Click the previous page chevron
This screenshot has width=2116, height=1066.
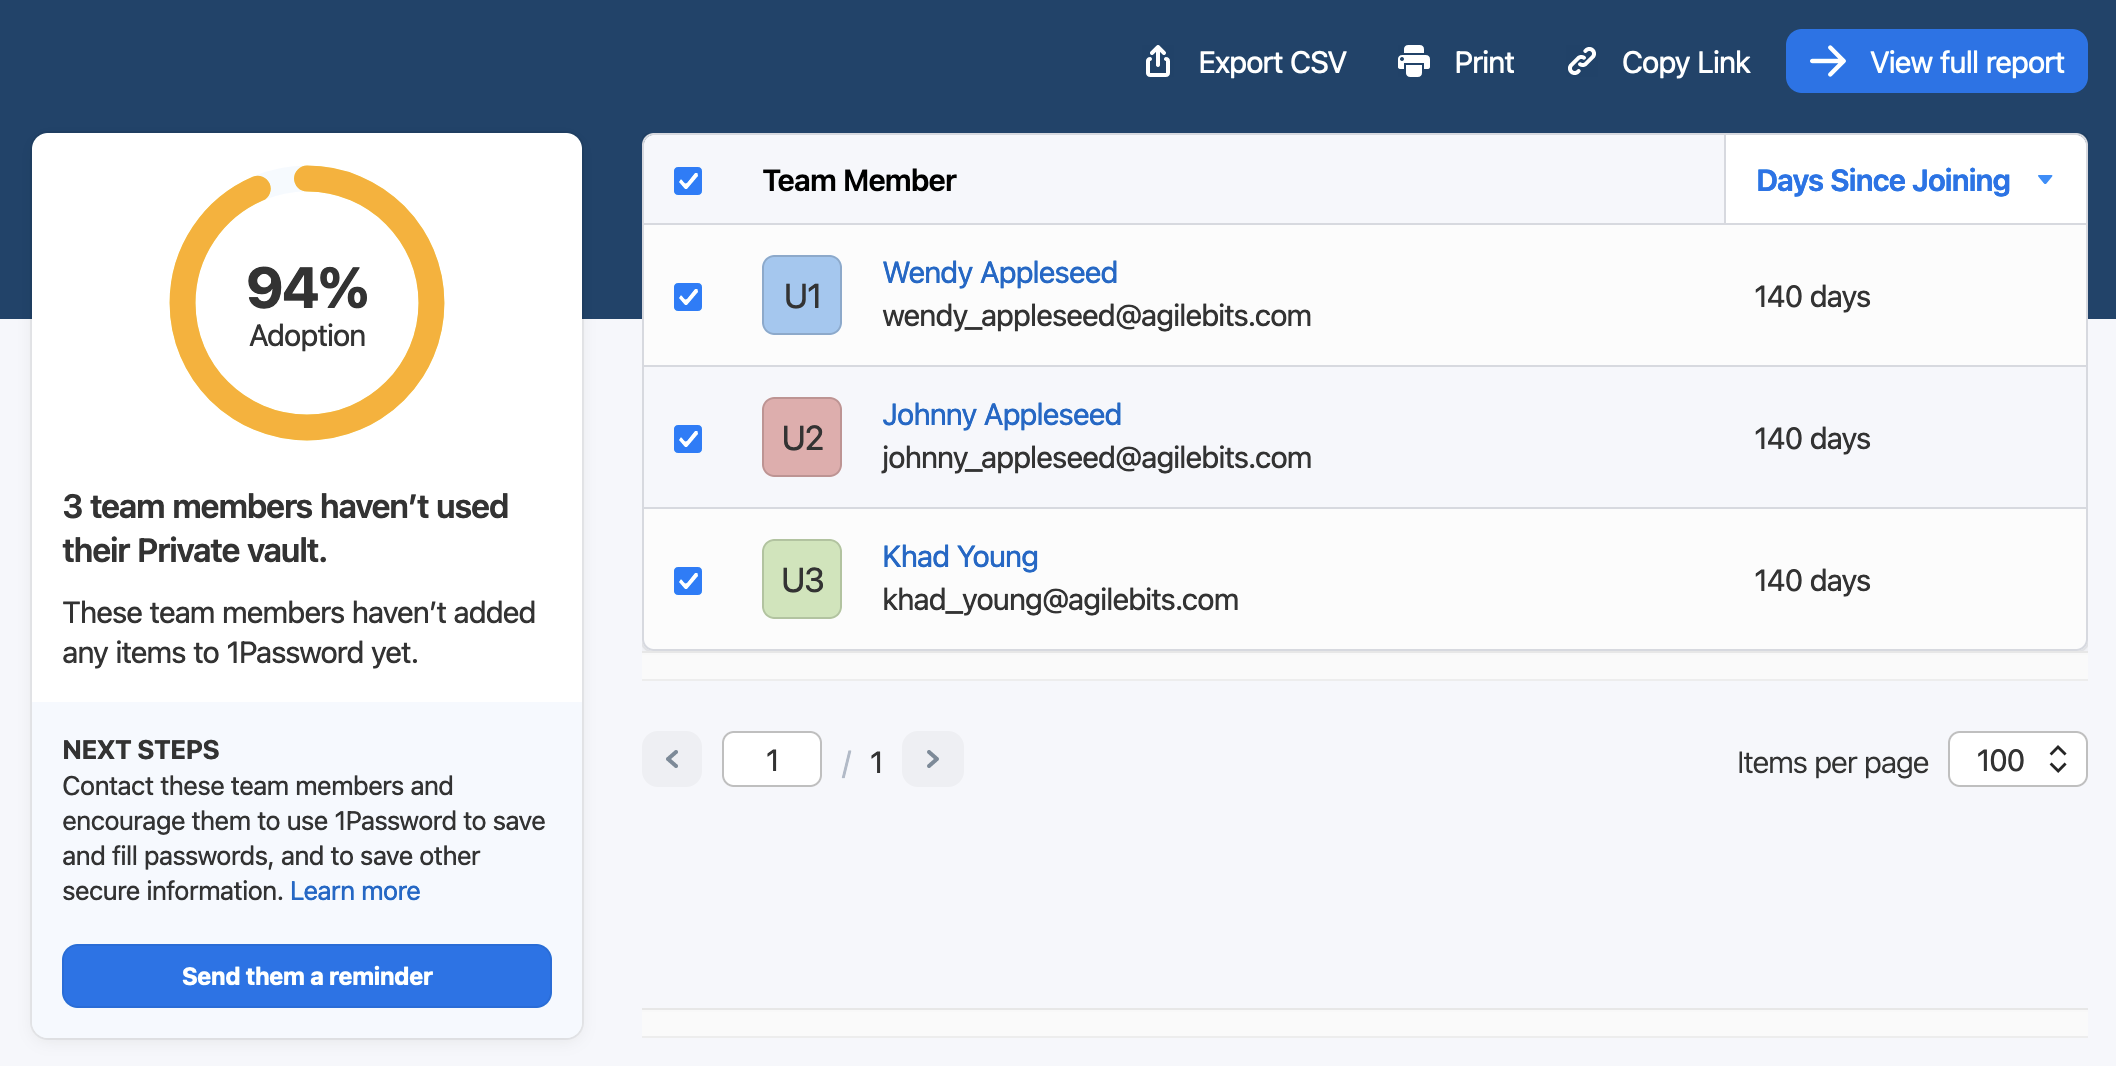671,759
